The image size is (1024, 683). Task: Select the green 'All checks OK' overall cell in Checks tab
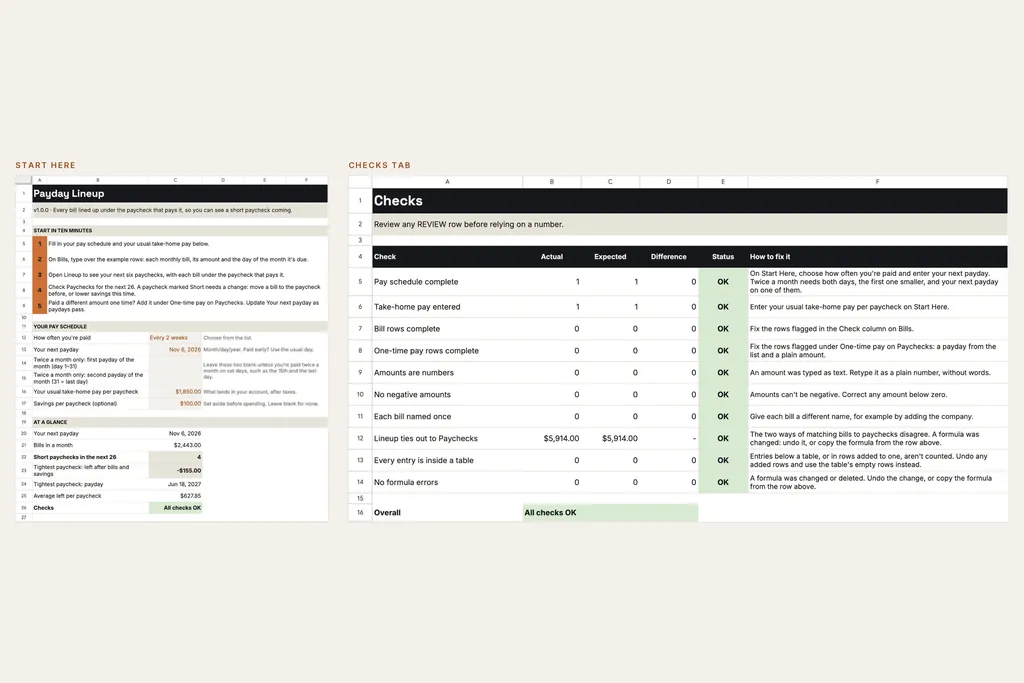pyautogui.click(x=610, y=513)
